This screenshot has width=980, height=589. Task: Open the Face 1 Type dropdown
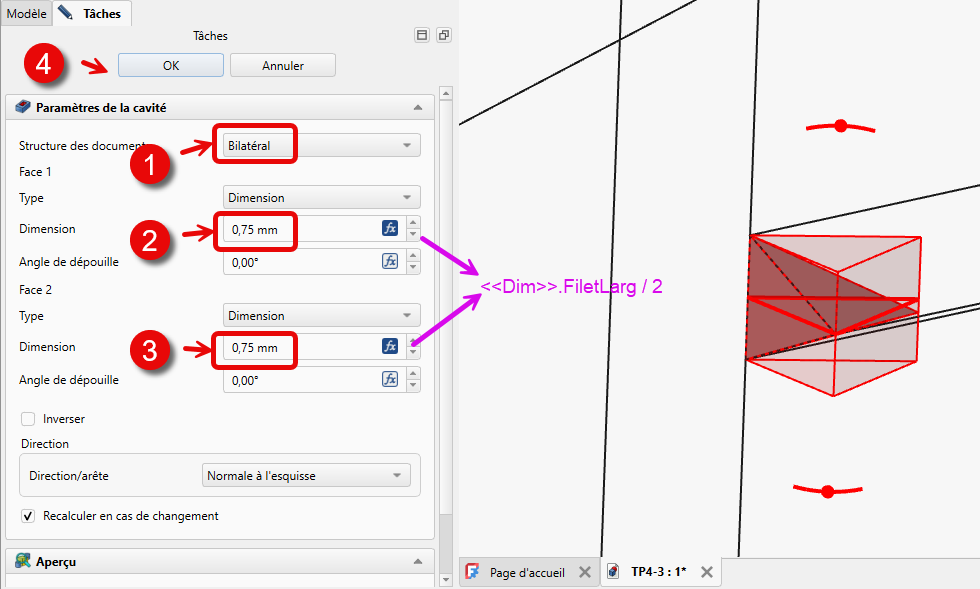point(320,198)
